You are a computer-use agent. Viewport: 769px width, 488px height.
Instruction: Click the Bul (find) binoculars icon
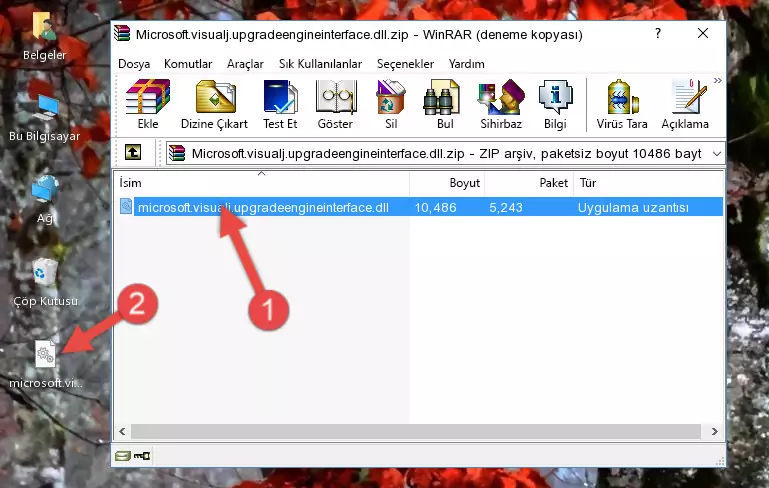coord(444,104)
